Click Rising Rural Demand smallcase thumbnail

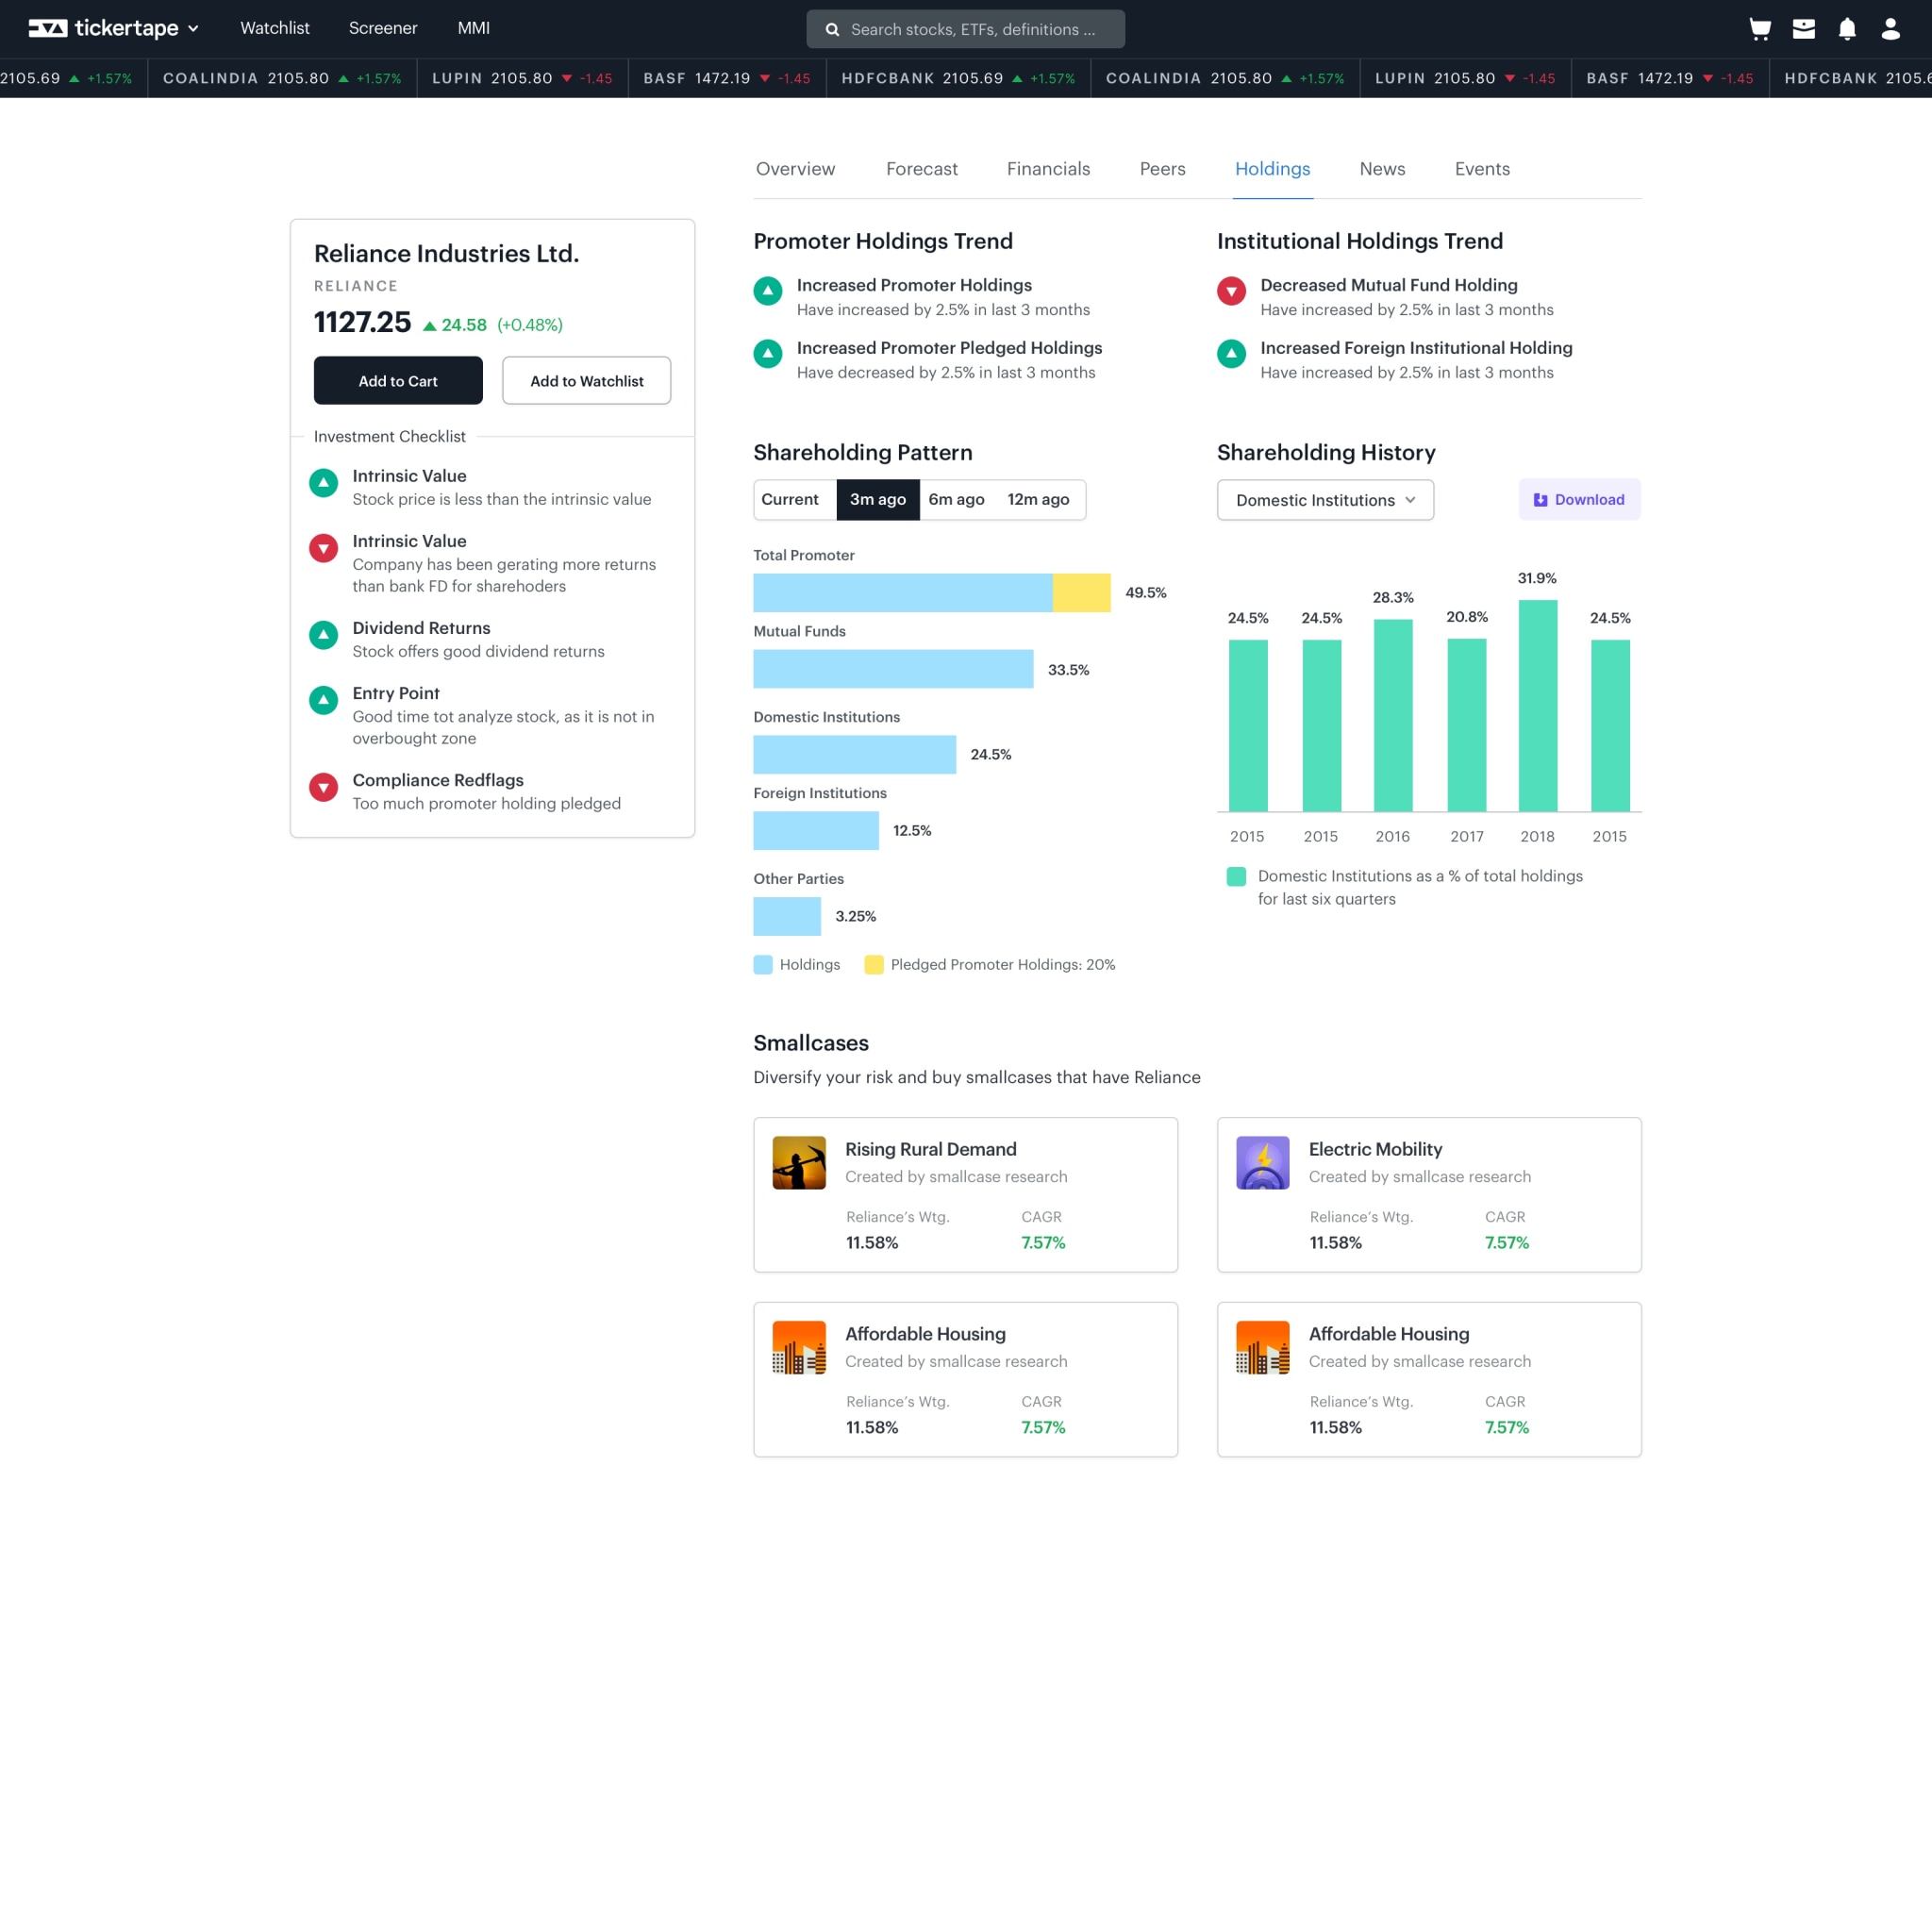pyautogui.click(x=799, y=1162)
